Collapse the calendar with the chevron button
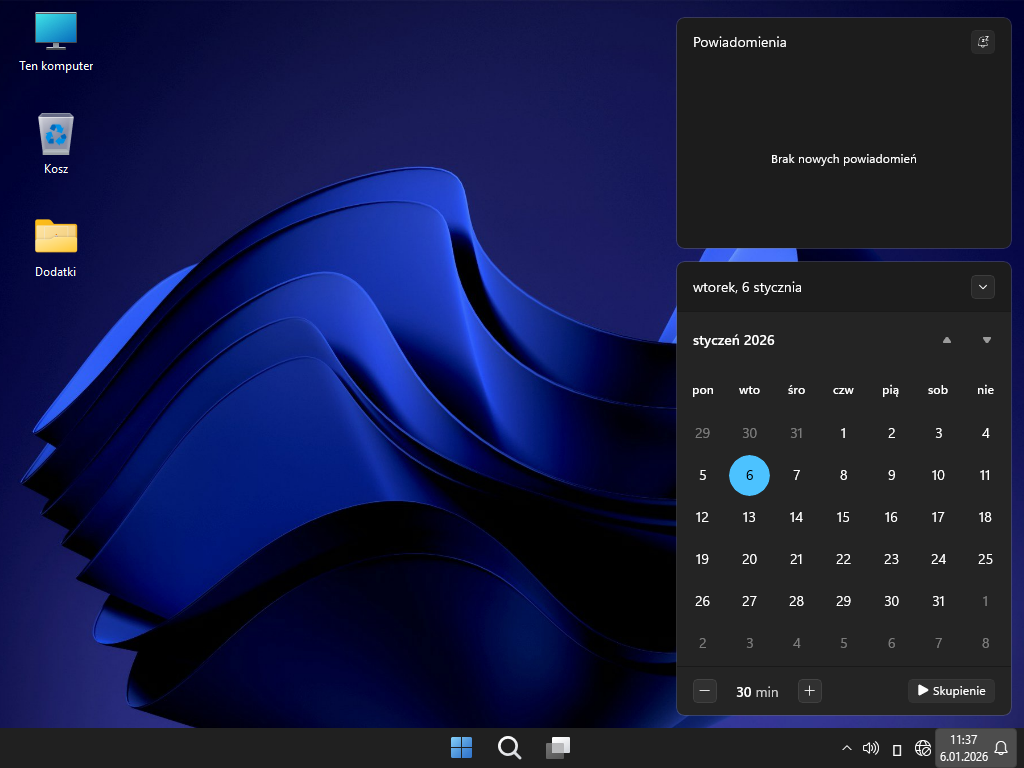The width and height of the screenshot is (1024, 768). click(x=982, y=287)
